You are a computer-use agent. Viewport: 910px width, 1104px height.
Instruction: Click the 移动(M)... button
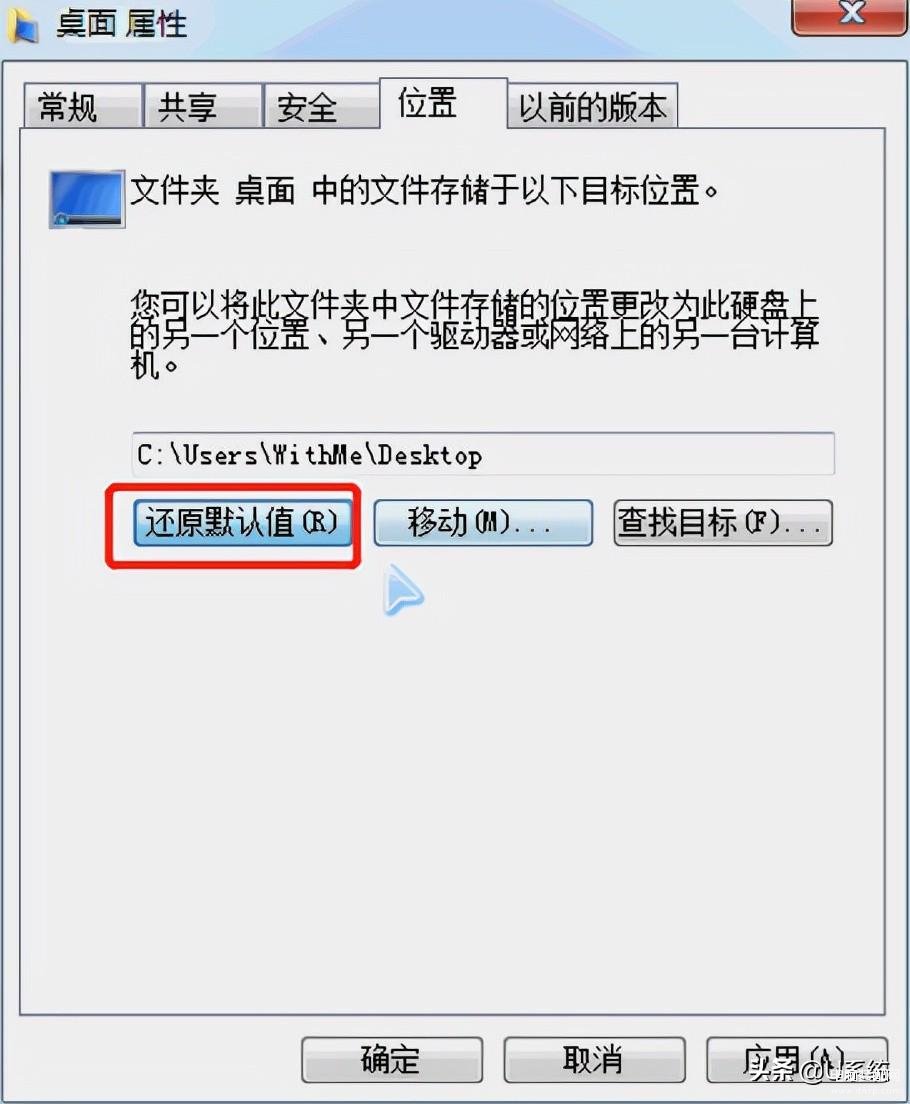482,523
